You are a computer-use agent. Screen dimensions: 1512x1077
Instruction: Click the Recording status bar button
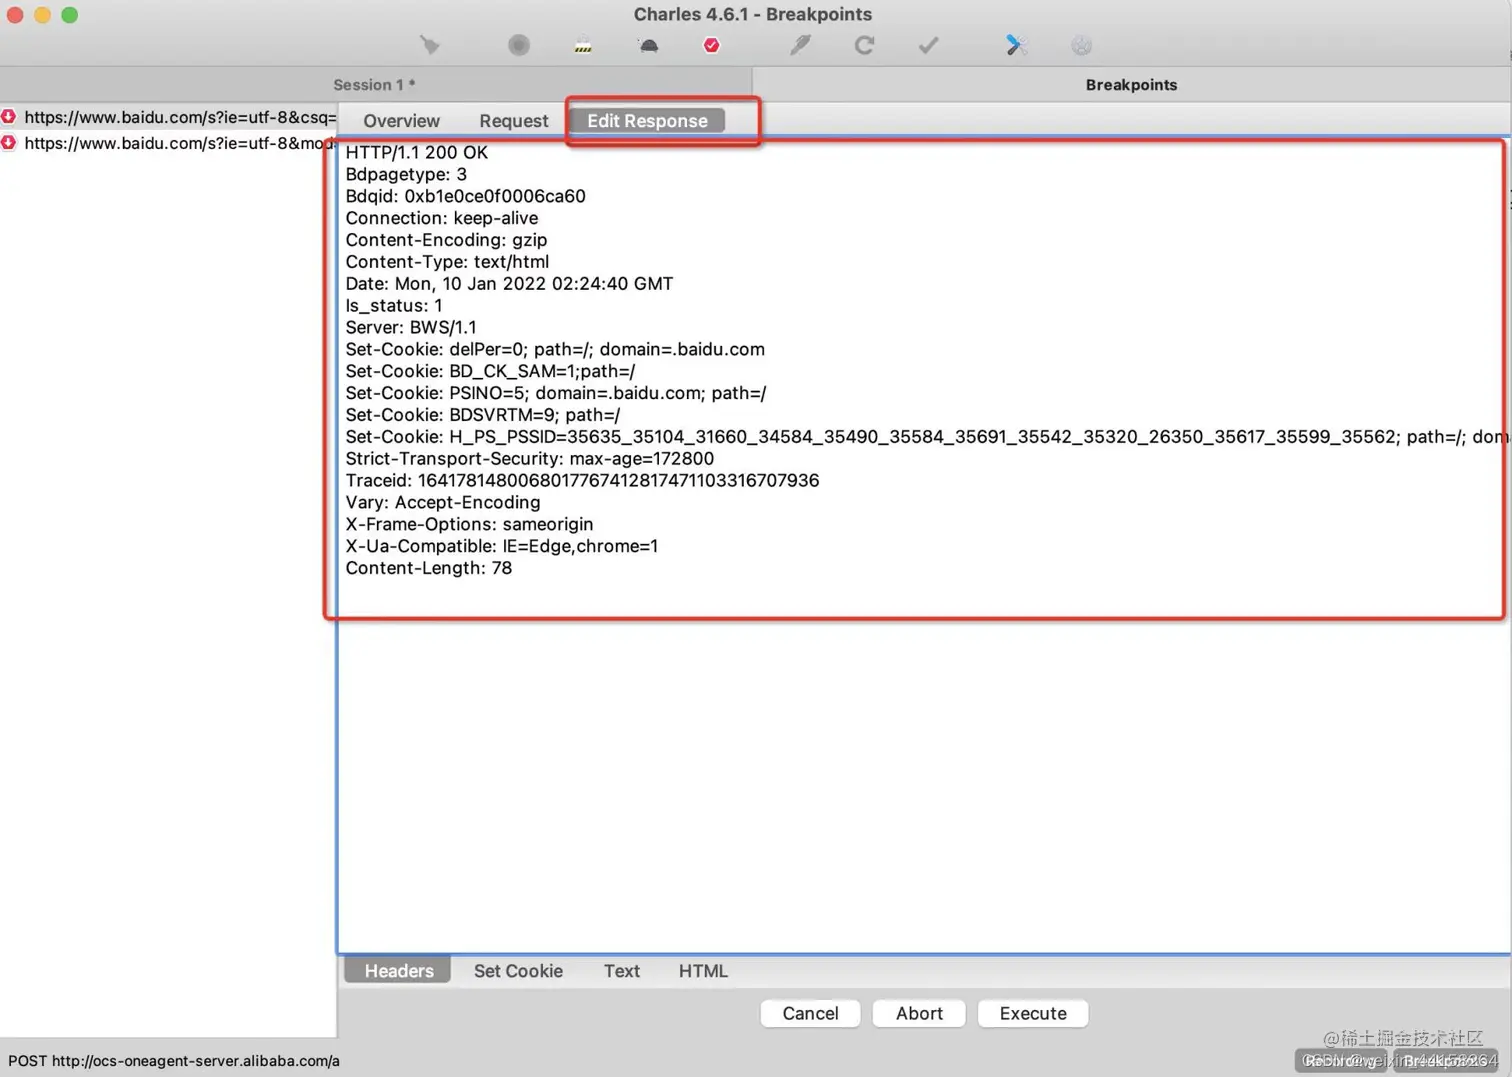coord(1340,1061)
